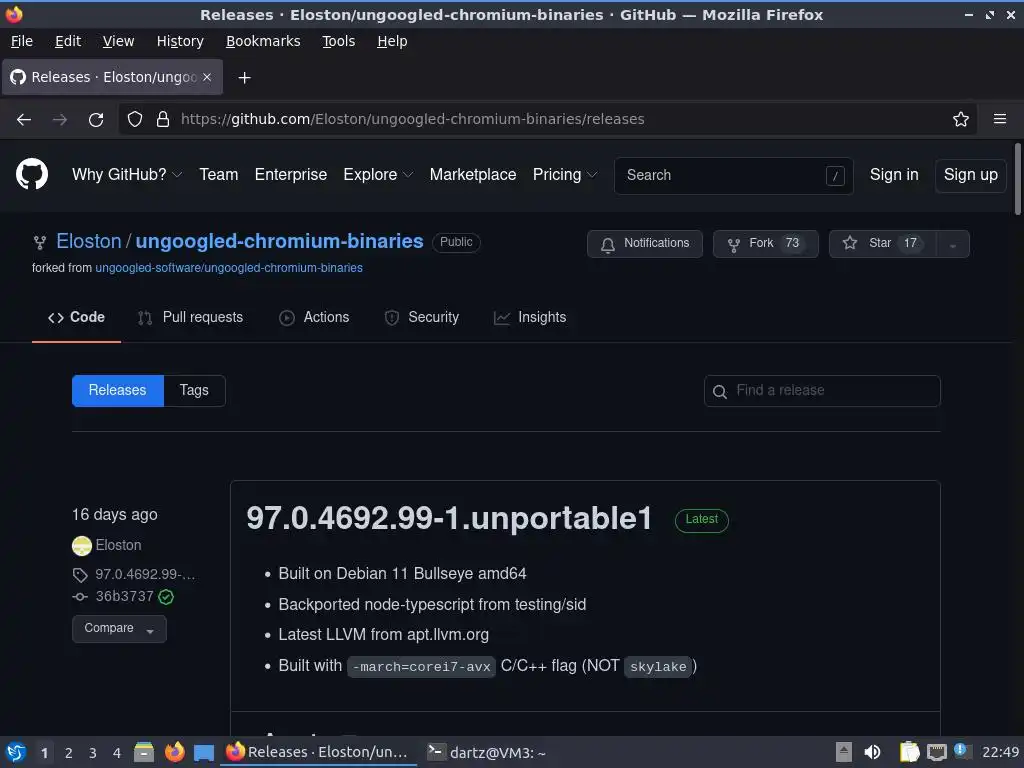Click the Team navigation link
The height and width of the screenshot is (768, 1024).
(219, 174)
